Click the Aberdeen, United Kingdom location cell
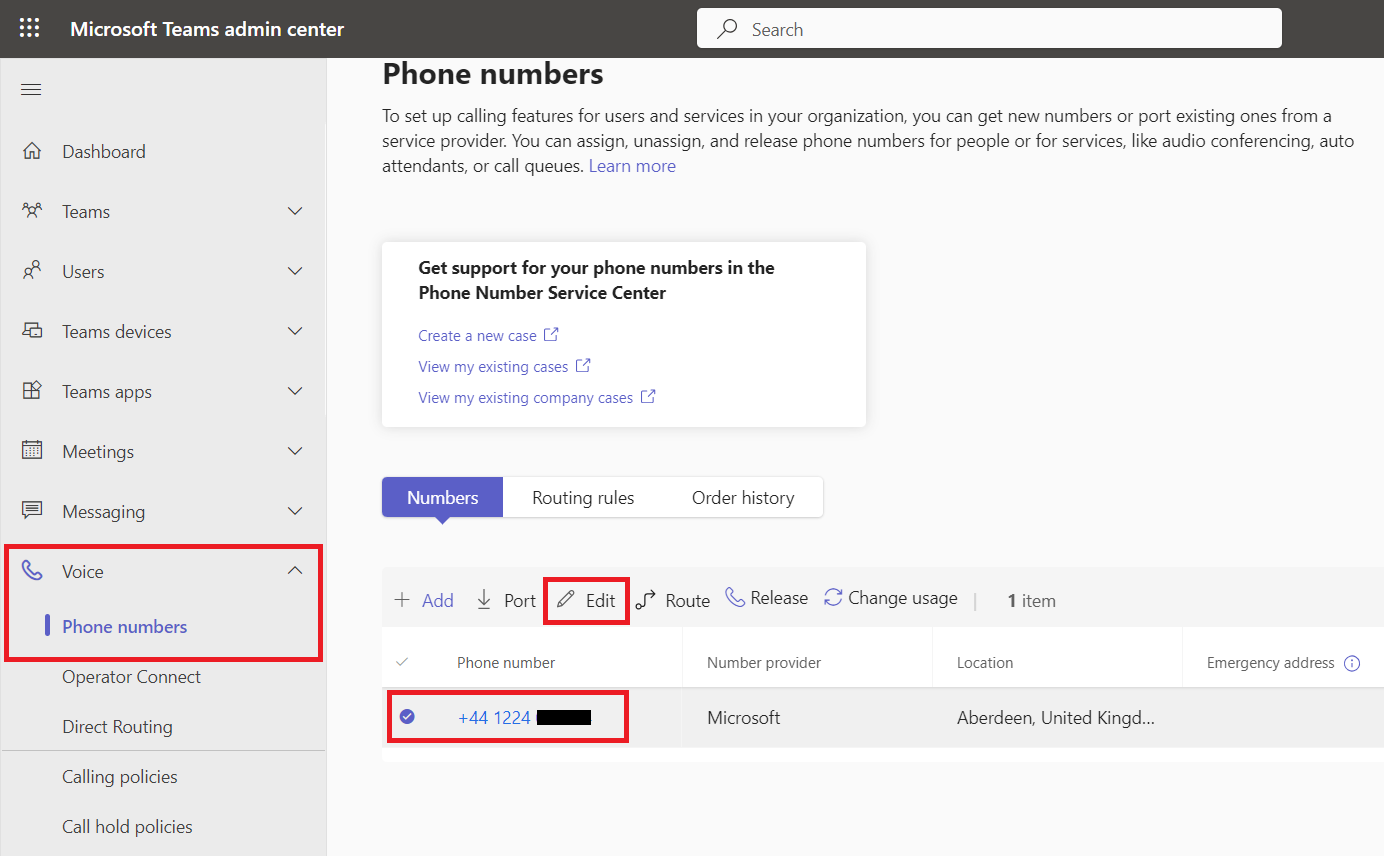This screenshot has width=1384, height=856. click(x=1056, y=717)
